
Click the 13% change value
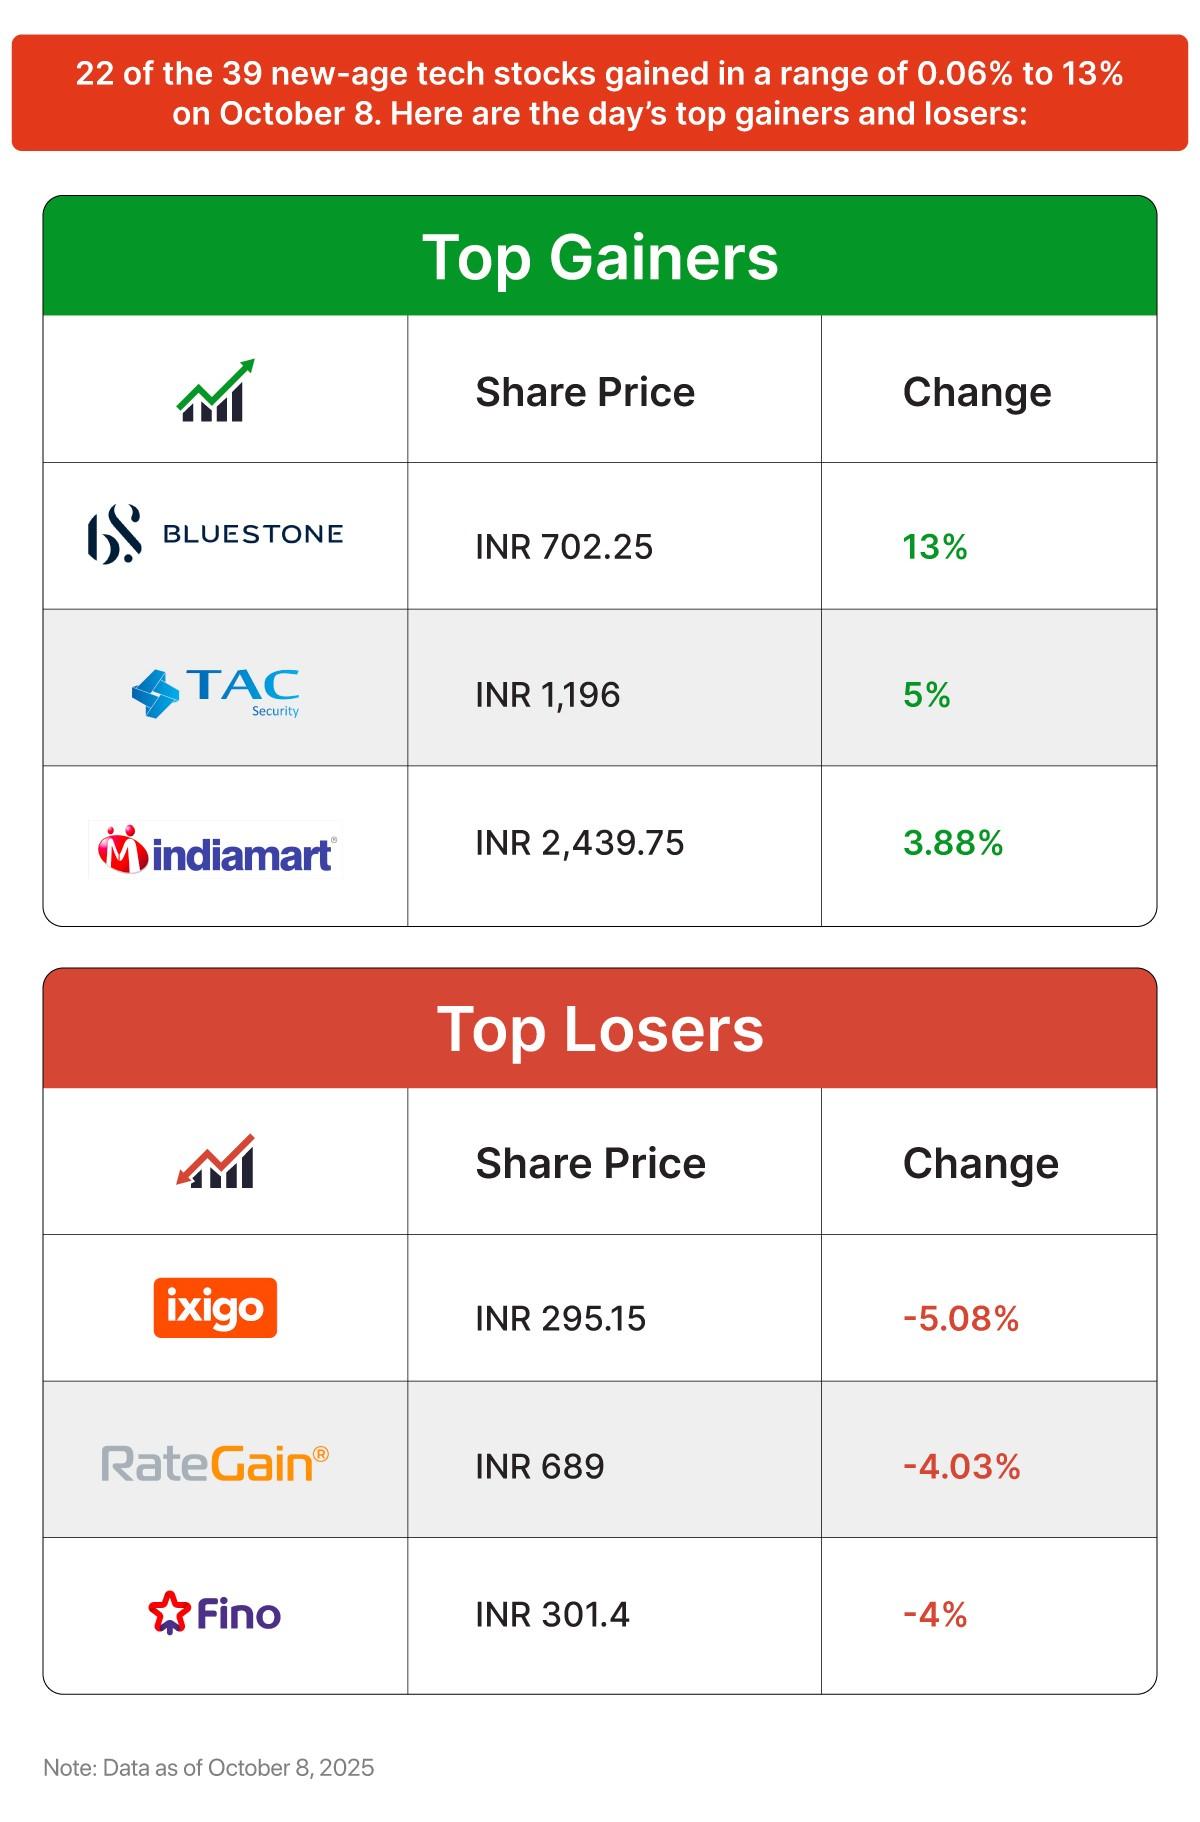coord(935,547)
